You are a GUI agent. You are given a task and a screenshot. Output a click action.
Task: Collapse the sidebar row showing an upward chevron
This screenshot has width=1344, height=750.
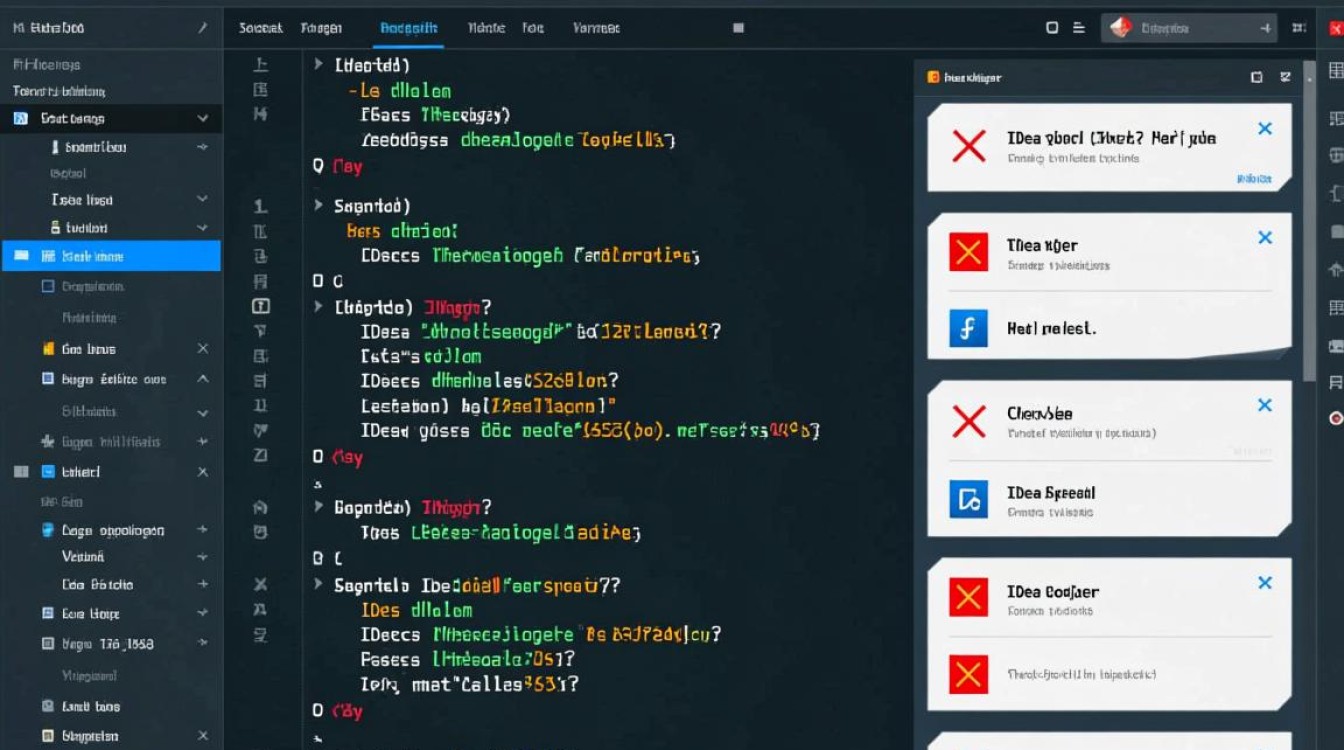pos(203,379)
